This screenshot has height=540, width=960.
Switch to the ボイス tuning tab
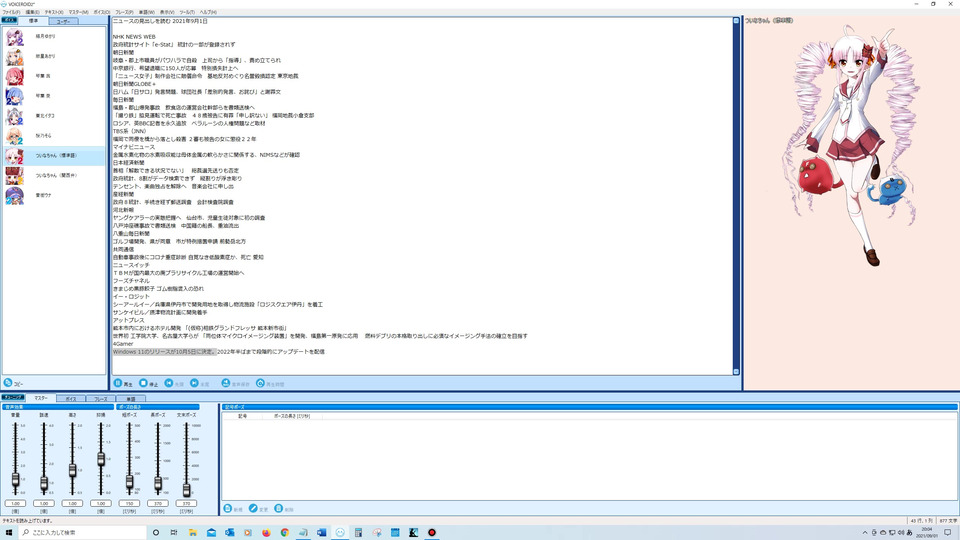[x=71, y=399]
